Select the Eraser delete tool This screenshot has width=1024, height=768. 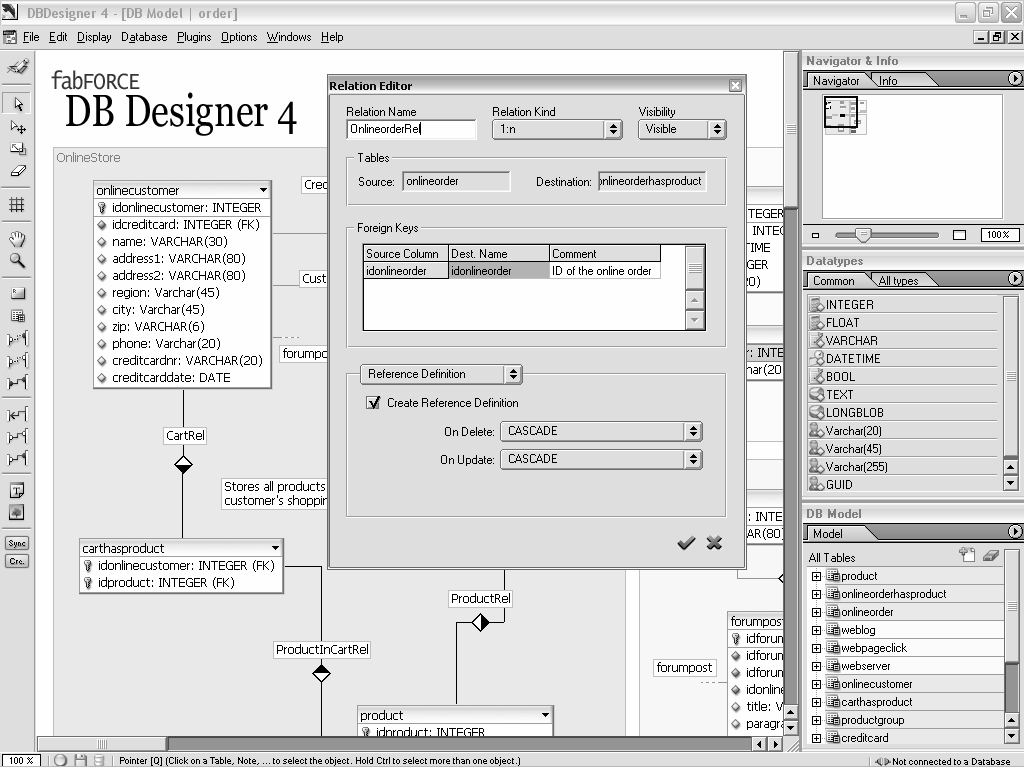coord(17,171)
